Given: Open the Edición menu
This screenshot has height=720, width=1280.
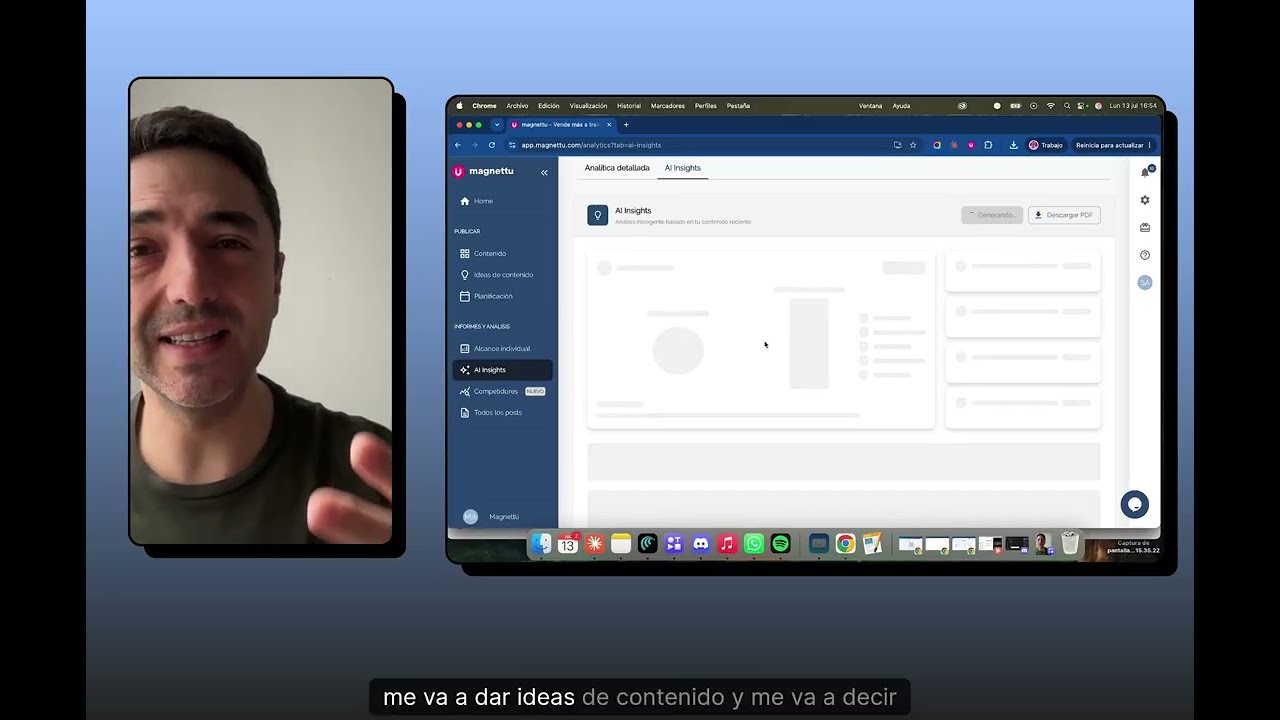Looking at the screenshot, I should [549, 106].
